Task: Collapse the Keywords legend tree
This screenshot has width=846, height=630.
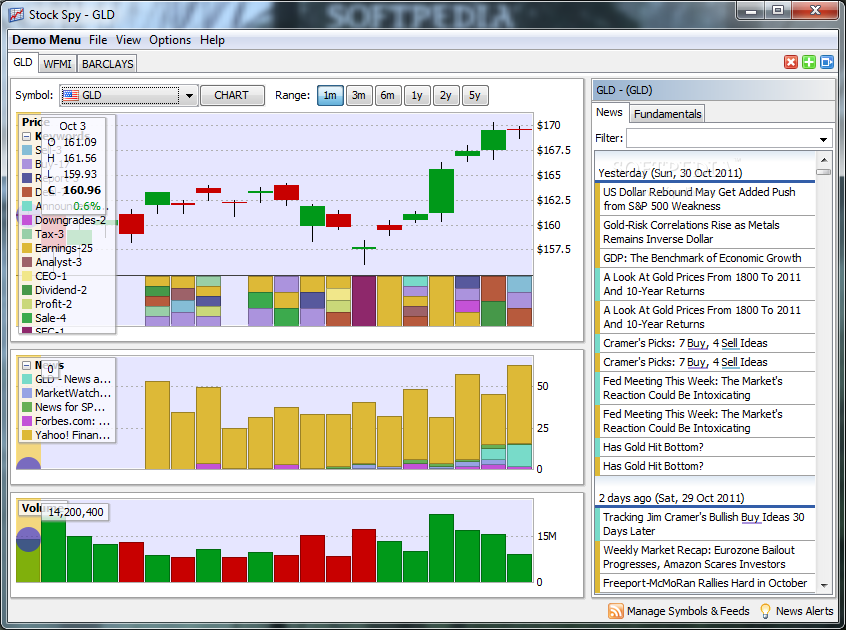Action: pos(26,136)
